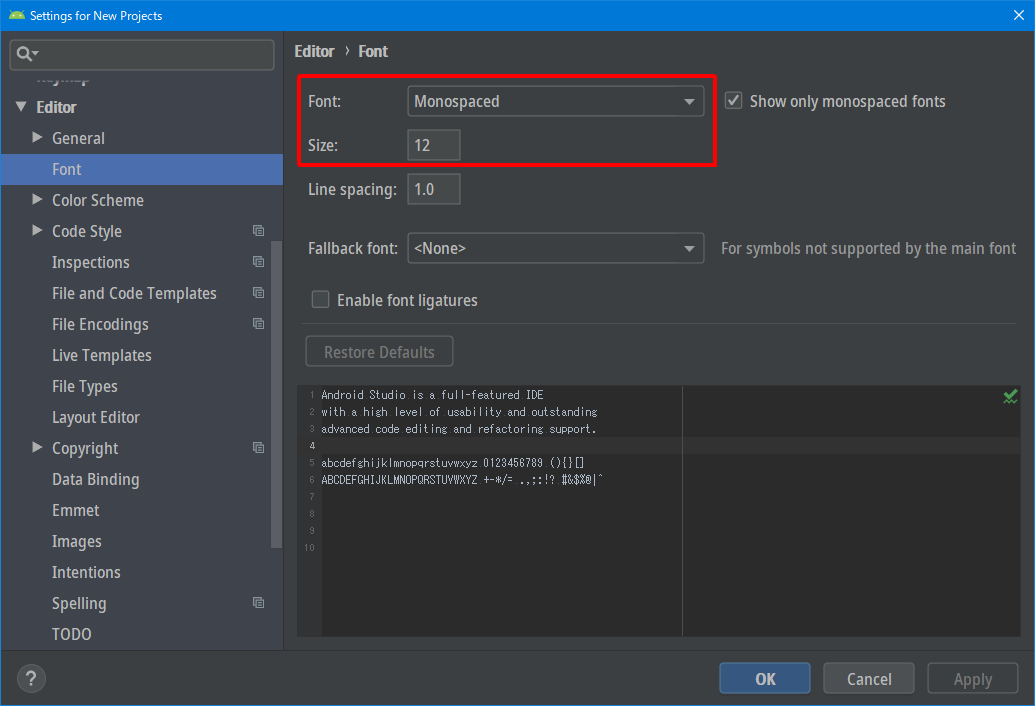Uncheck Show only monospaced fonts
Screen dimensions: 1035x706
point(733,101)
